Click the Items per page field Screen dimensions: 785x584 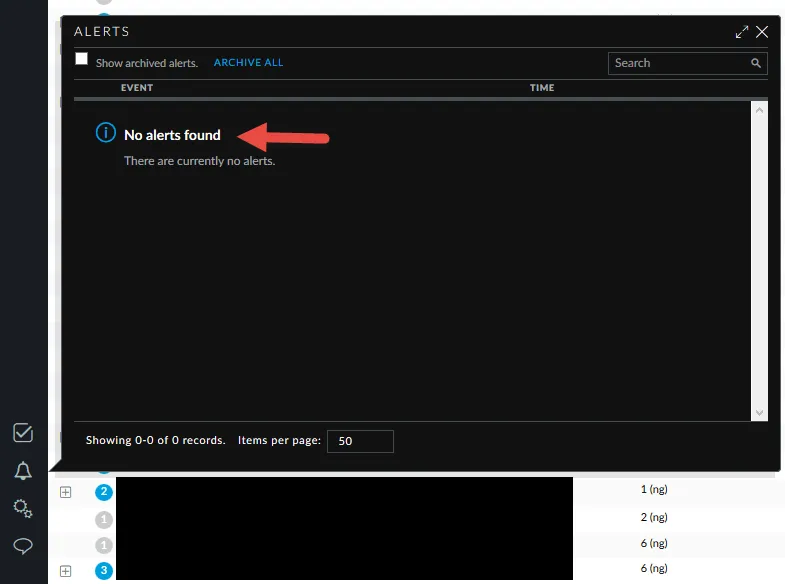coord(360,441)
